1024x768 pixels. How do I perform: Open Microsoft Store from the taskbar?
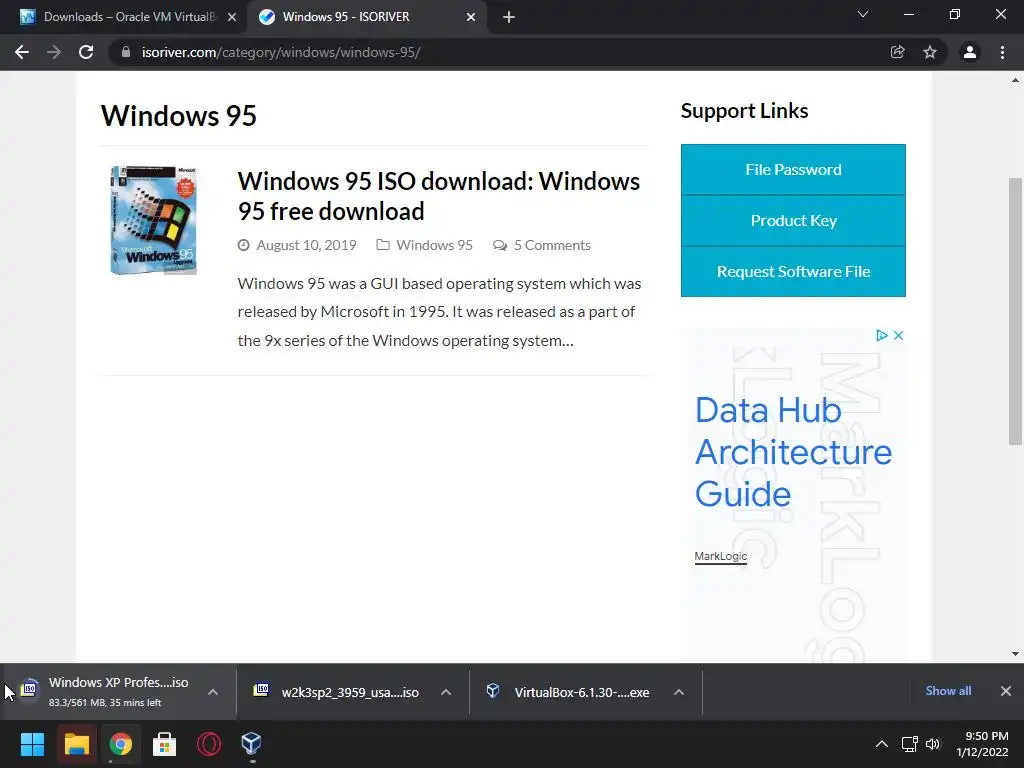click(x=165, y=744)
